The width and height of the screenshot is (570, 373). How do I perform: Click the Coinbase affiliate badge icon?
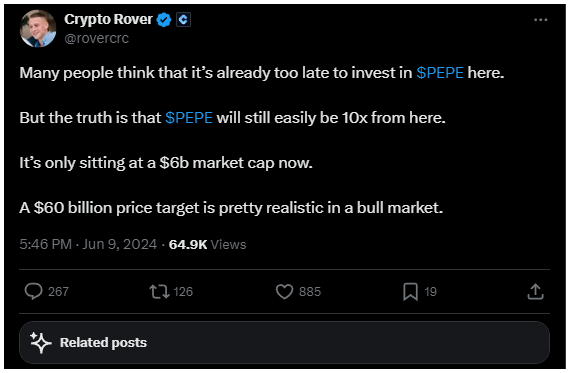pos(184,20)
